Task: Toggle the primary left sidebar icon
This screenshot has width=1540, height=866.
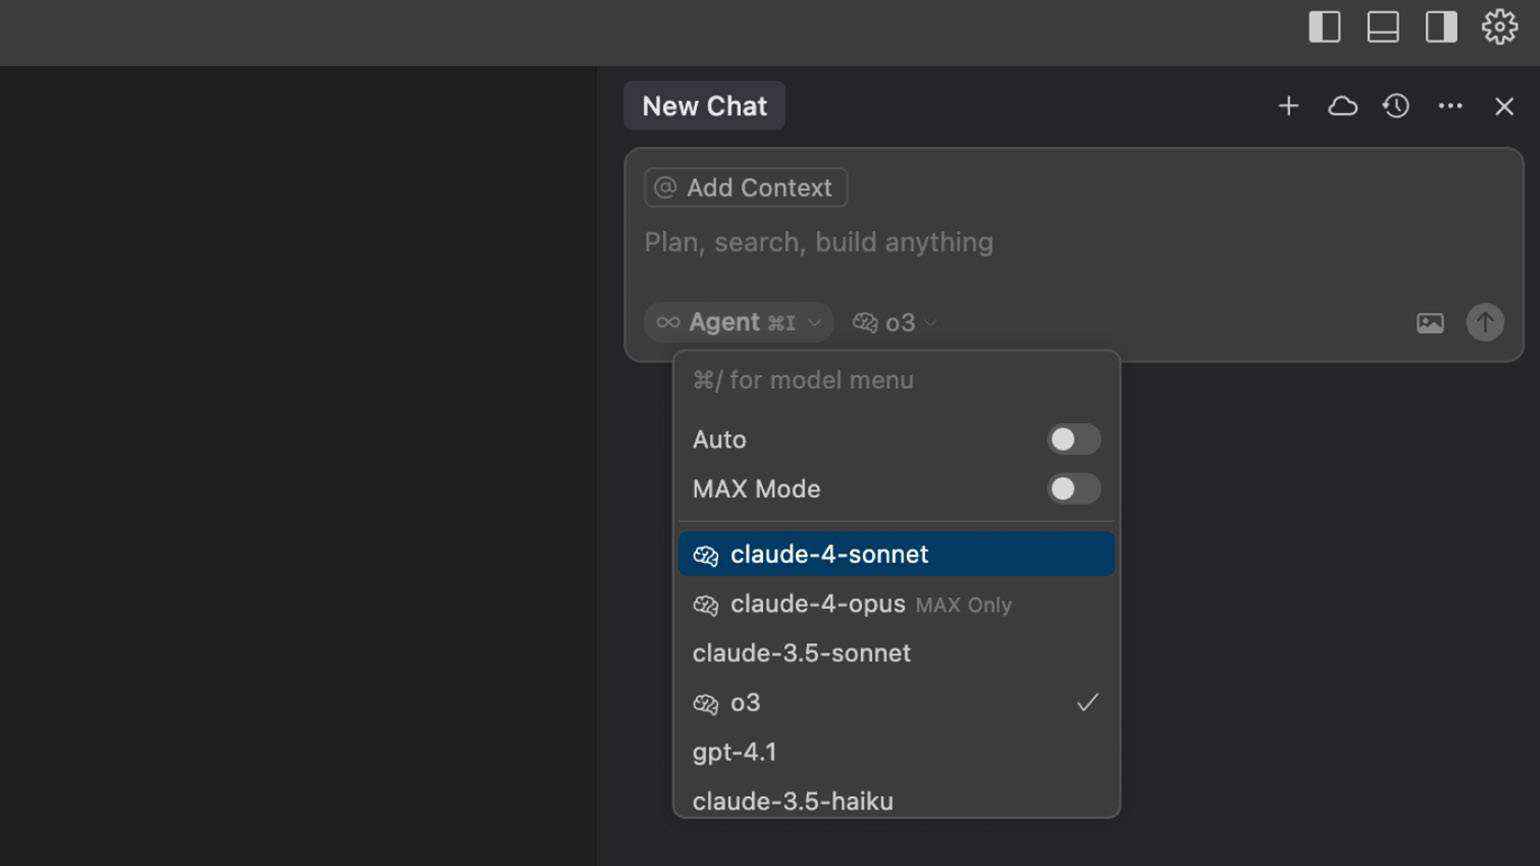Action: pos(1324,27)
